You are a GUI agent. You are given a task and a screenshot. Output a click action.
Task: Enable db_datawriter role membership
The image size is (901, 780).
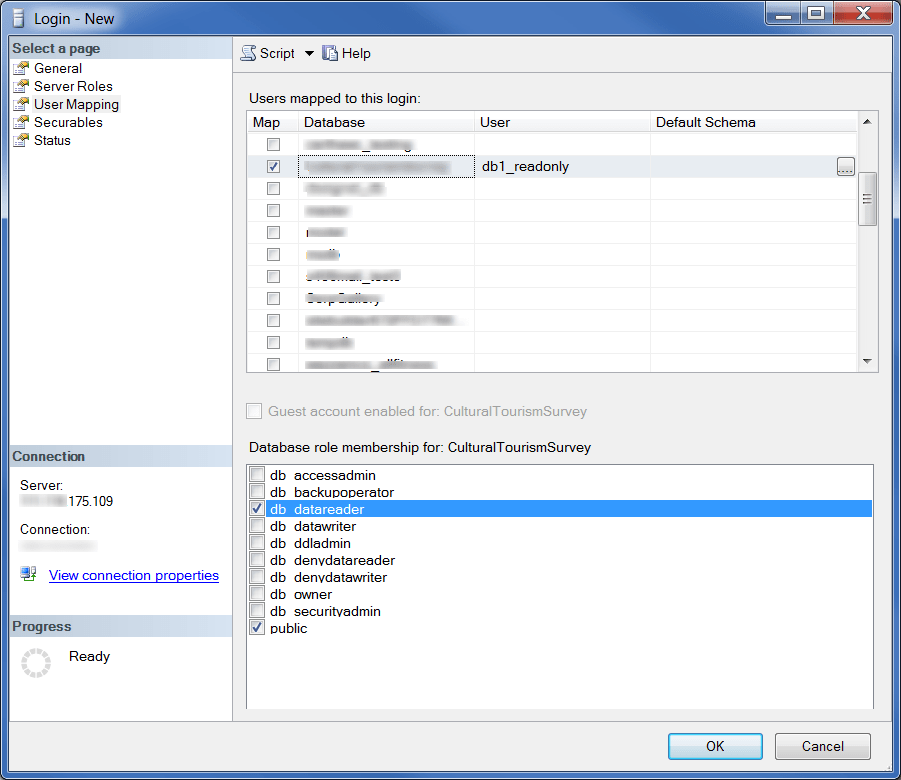pyautogui.click(x=257, y=526)
